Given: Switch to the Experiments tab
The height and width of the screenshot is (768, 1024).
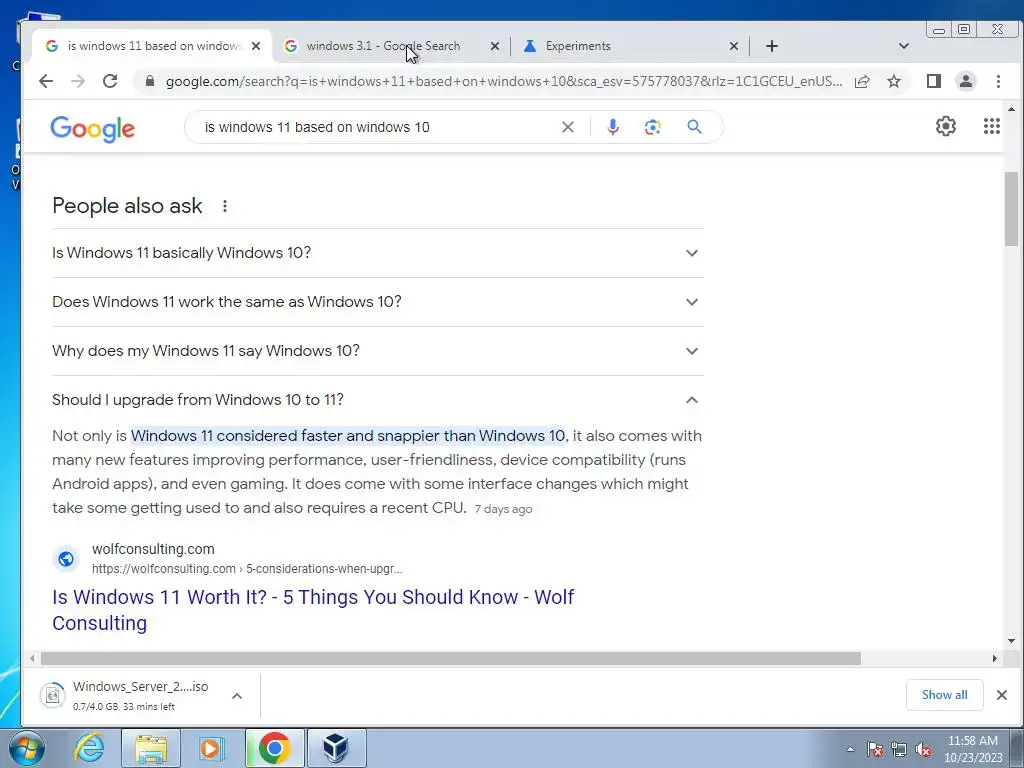Looking at the screenshot, I should click(x=631, y=46).
